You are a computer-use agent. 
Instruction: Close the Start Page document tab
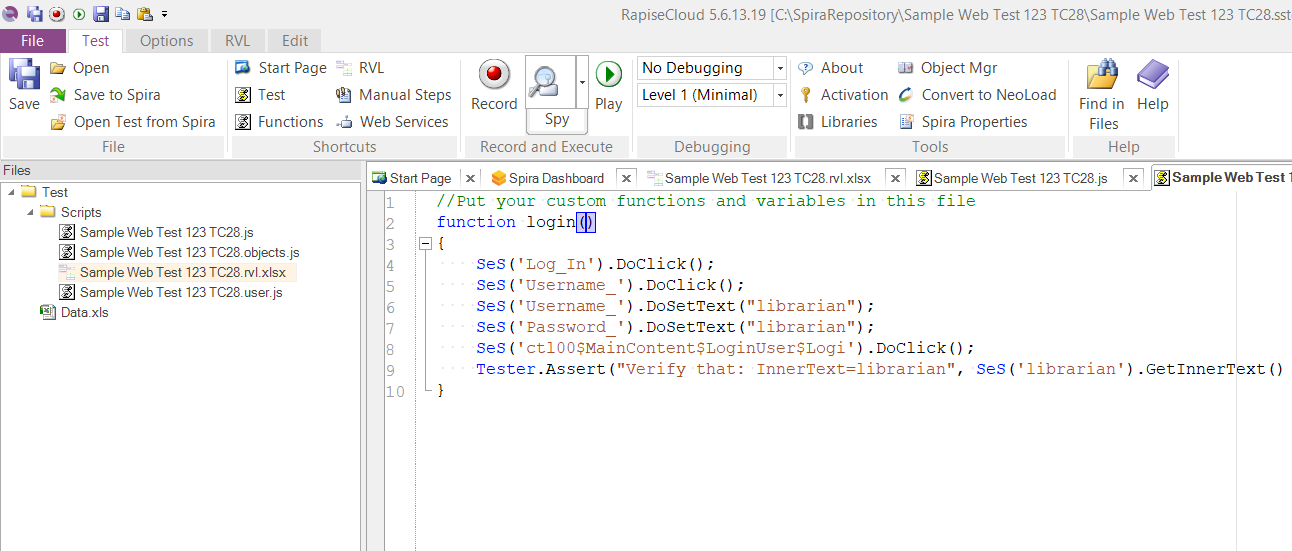[470, 178]
